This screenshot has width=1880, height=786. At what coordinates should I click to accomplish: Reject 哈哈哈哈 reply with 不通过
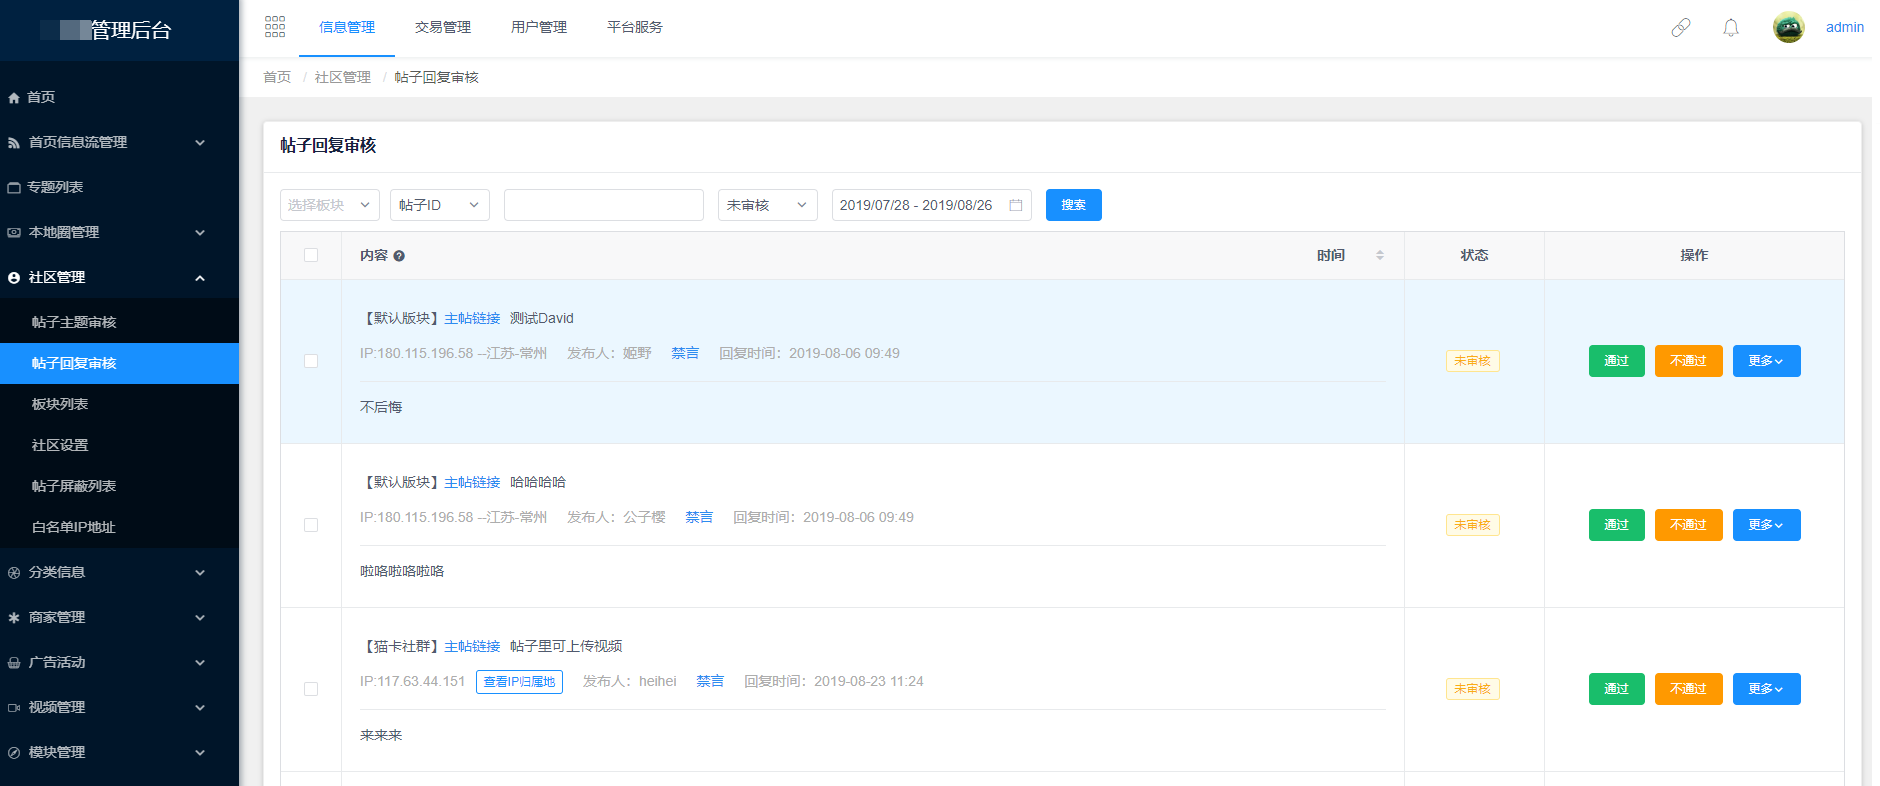point(1689,525)
